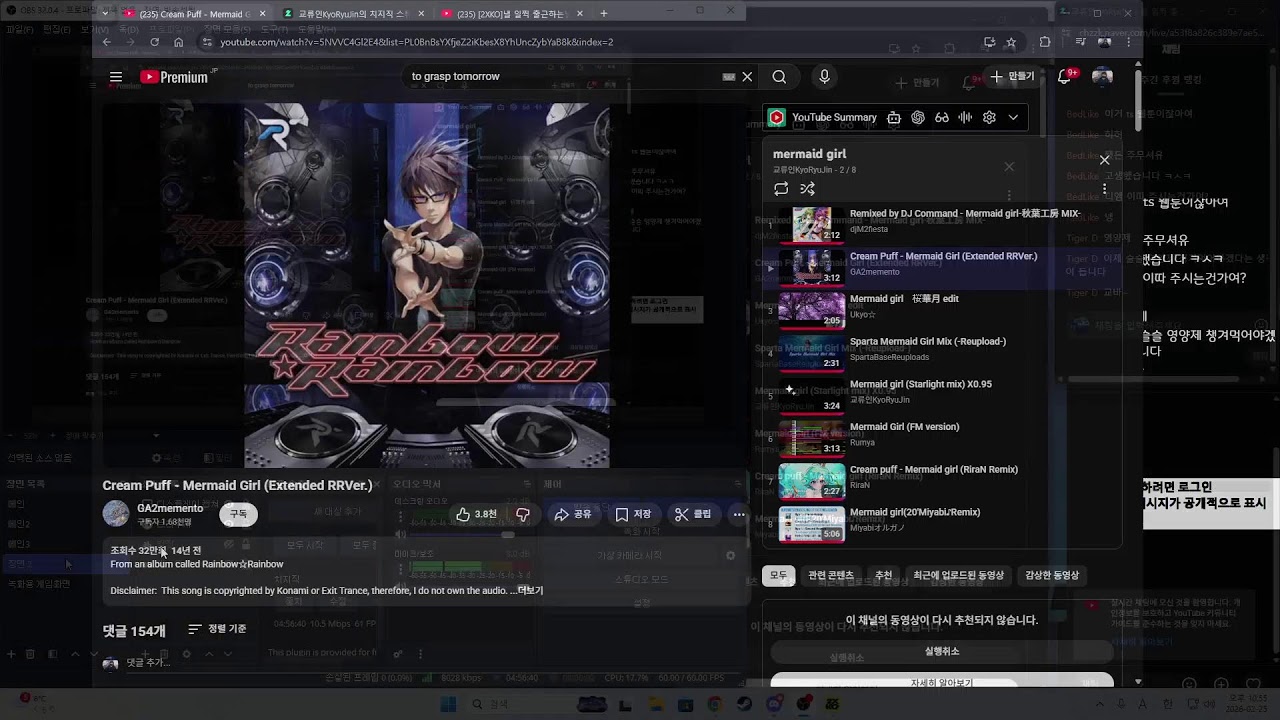
Task: Go to YouTube Premium home logo
Action: pyautogui.click(x=174, y=77)
